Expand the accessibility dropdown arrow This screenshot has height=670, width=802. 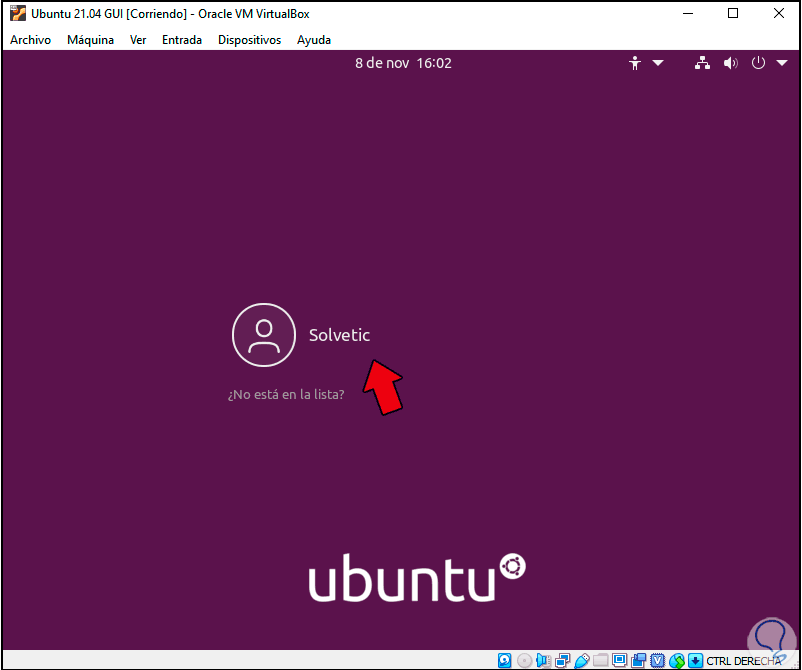(x=658, y=63)
